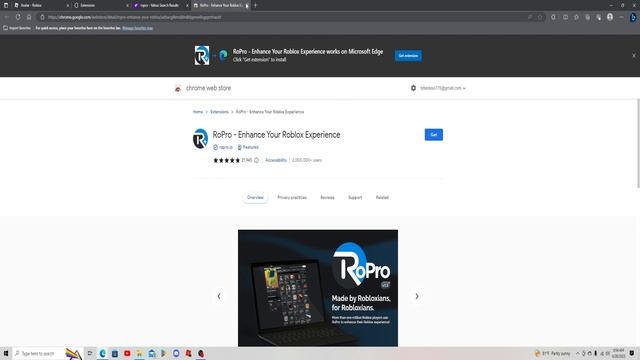The height and width of the screenshot is (360, 640).
Task: Select the Privacy practices tab
Action: coord(292,198)
